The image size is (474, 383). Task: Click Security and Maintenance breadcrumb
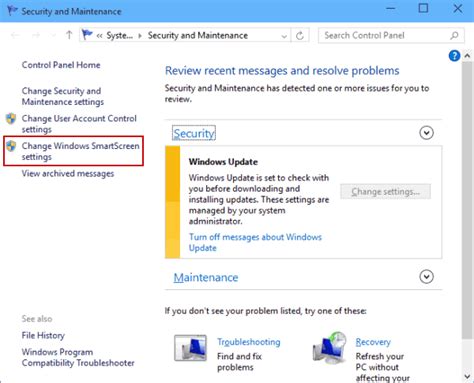coord(198,35)
